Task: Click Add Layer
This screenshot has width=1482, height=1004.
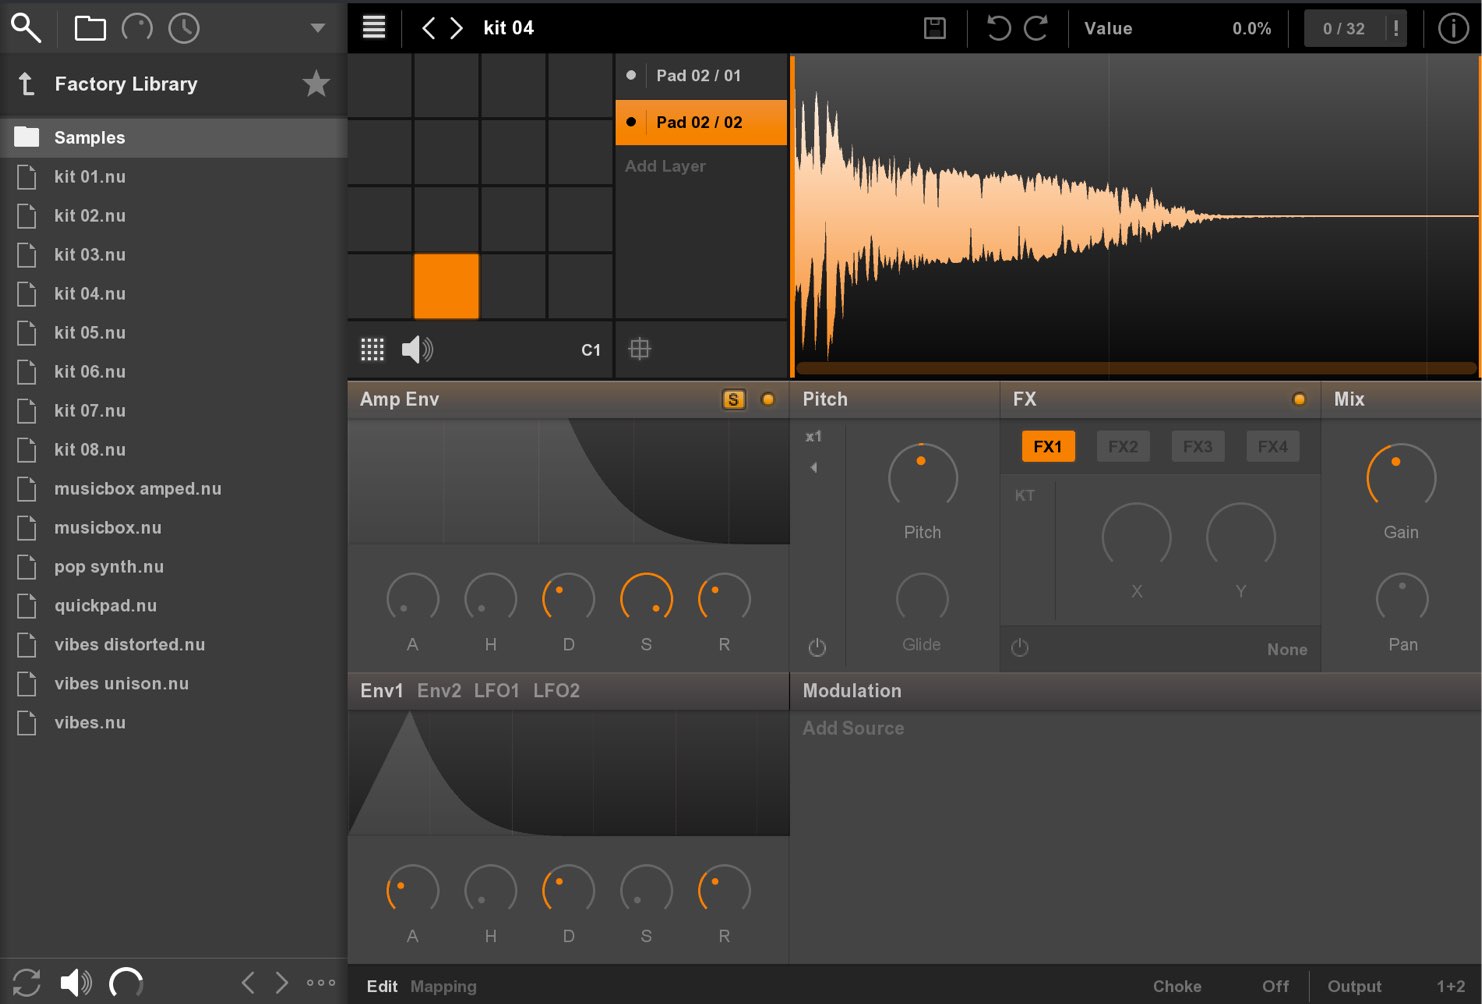Action: pos(665,166)
